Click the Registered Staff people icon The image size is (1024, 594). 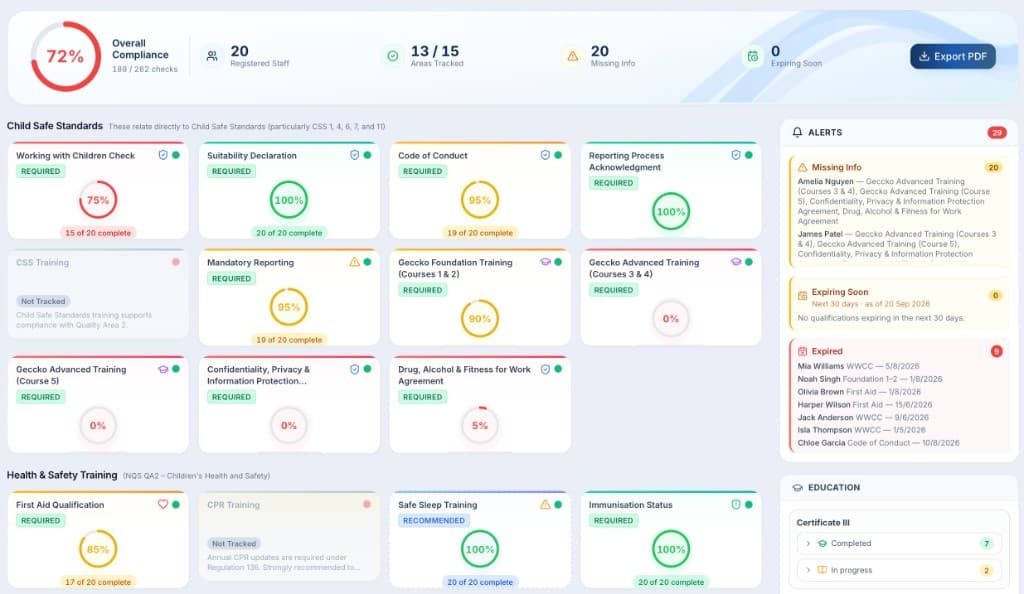(212, 56)
